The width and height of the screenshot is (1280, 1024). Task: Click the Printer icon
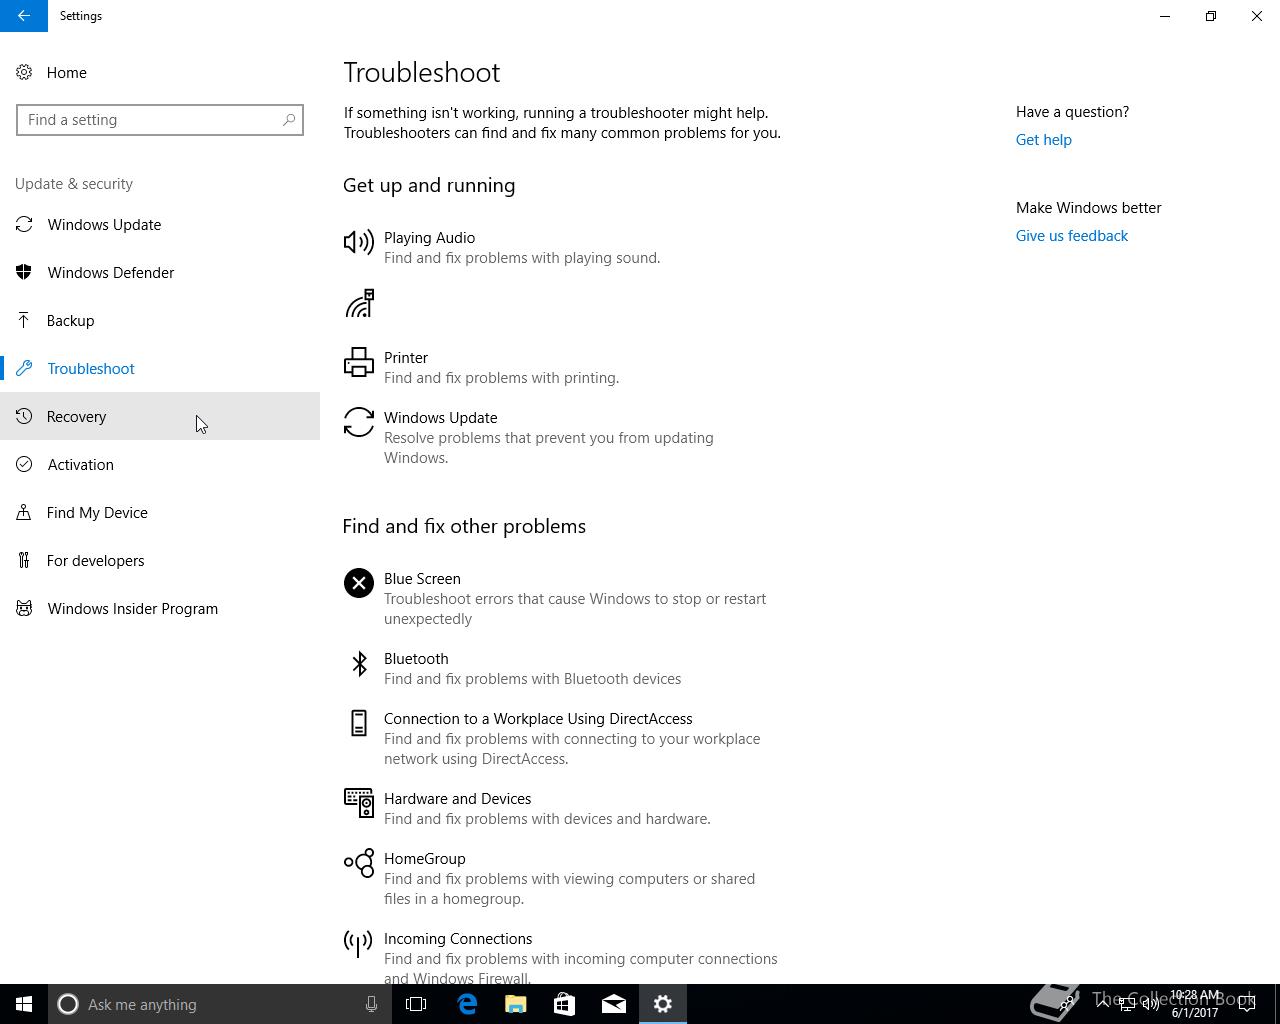pos(359,362)
